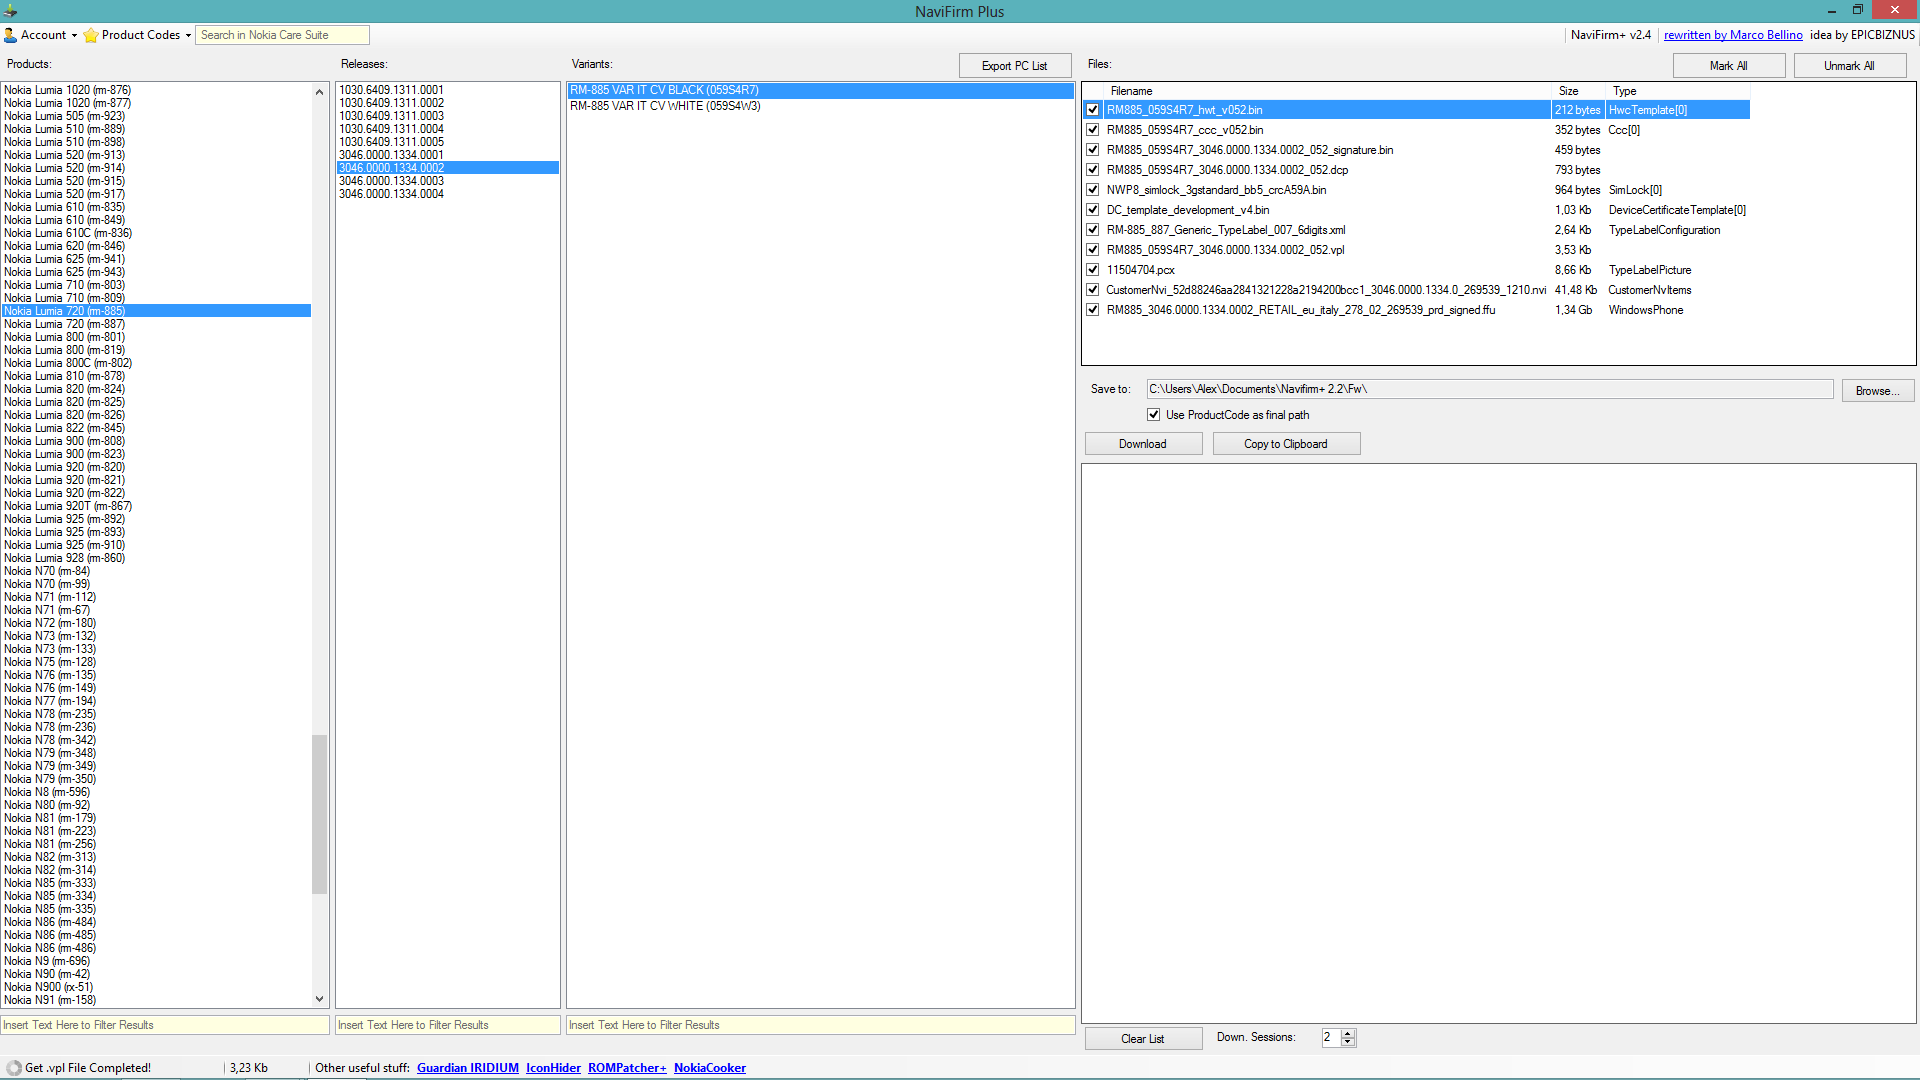Open IconHider link
The width and height of the screenshot is (1920, 1080).
click(553, 1068)
